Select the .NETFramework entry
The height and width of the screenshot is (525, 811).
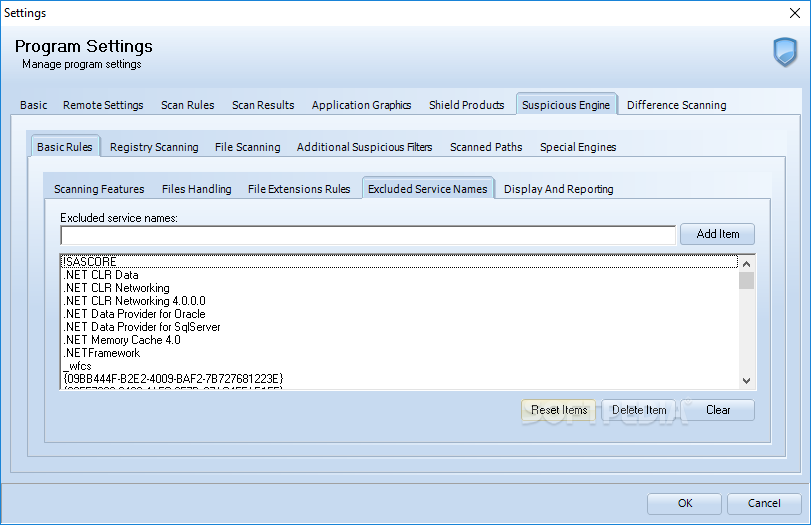click(400, 353)
